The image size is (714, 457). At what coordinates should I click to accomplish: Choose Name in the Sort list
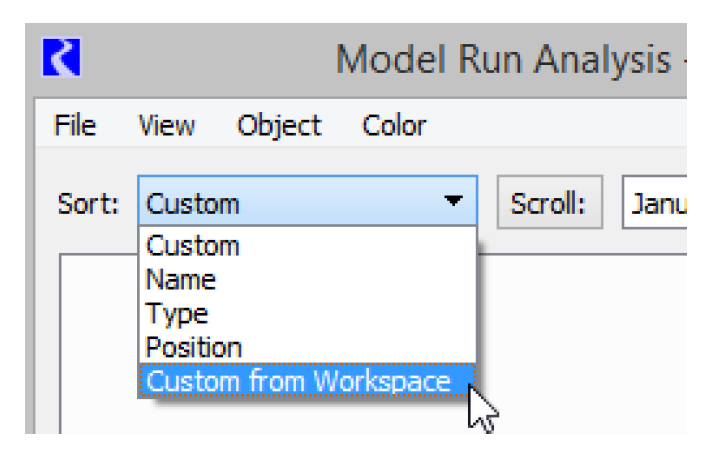pos(181,280)
